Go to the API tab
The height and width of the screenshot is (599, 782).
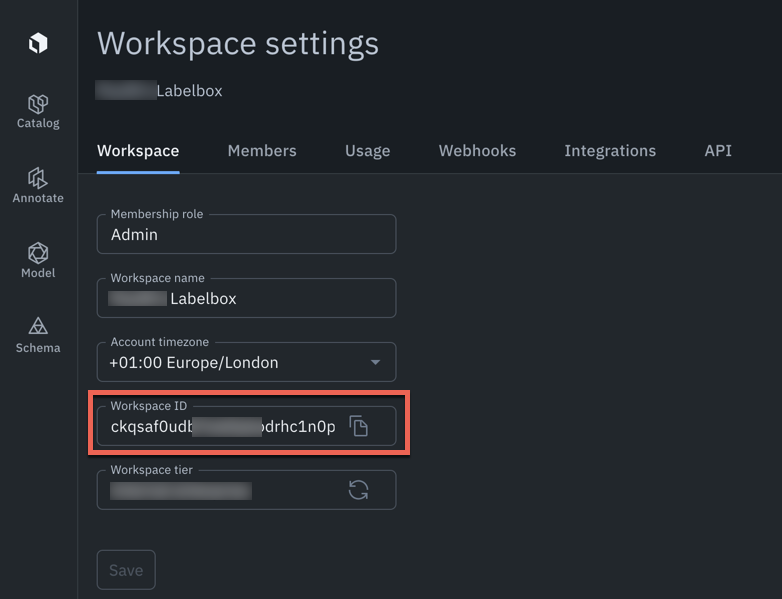(x=718, y=151)
